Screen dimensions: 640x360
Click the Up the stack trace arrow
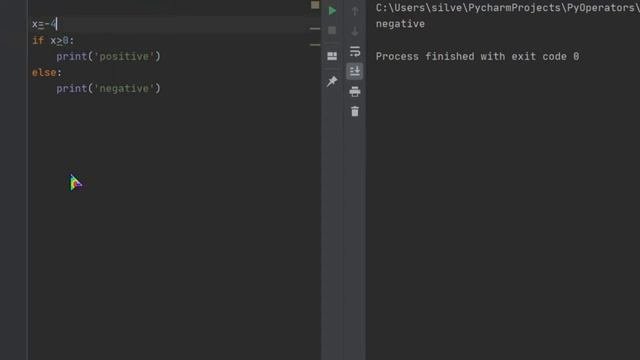[x=355, y=11]
